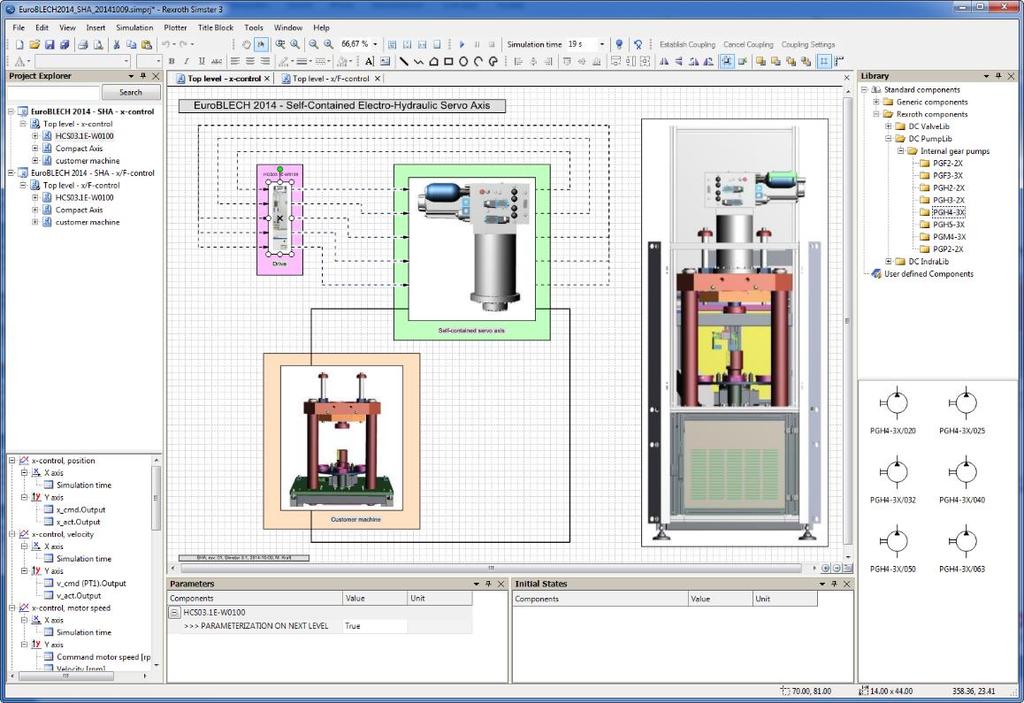The width and height of the screenshot is (1024, 703).
Task: Open the File menu
Action: click(18, 27)
